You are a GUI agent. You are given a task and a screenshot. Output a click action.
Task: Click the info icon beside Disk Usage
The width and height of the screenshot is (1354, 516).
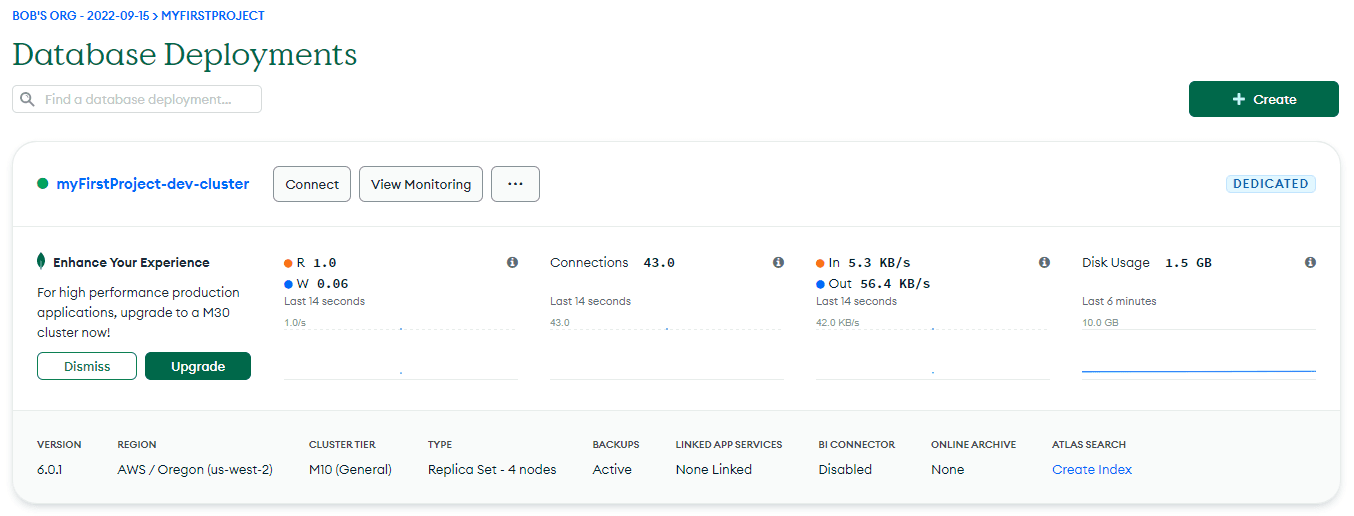pos(1310,263)
